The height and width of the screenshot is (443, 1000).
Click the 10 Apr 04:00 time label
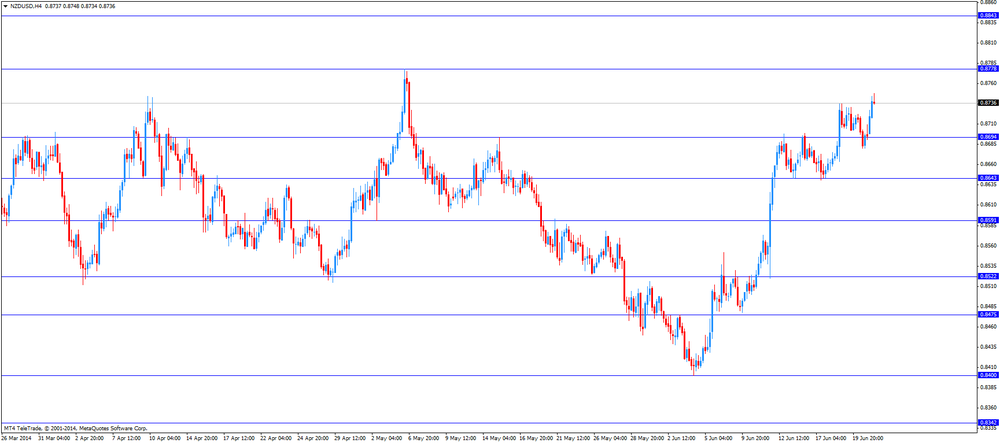point(164,439)
